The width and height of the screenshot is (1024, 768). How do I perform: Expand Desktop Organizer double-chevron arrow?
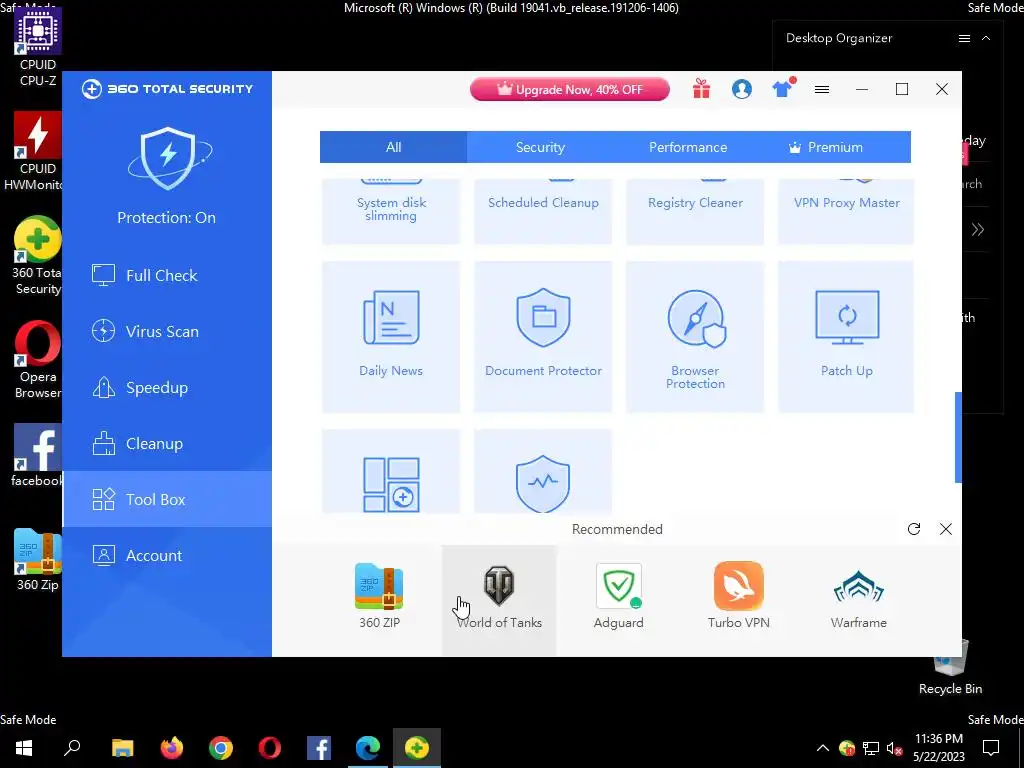[978, 229]
